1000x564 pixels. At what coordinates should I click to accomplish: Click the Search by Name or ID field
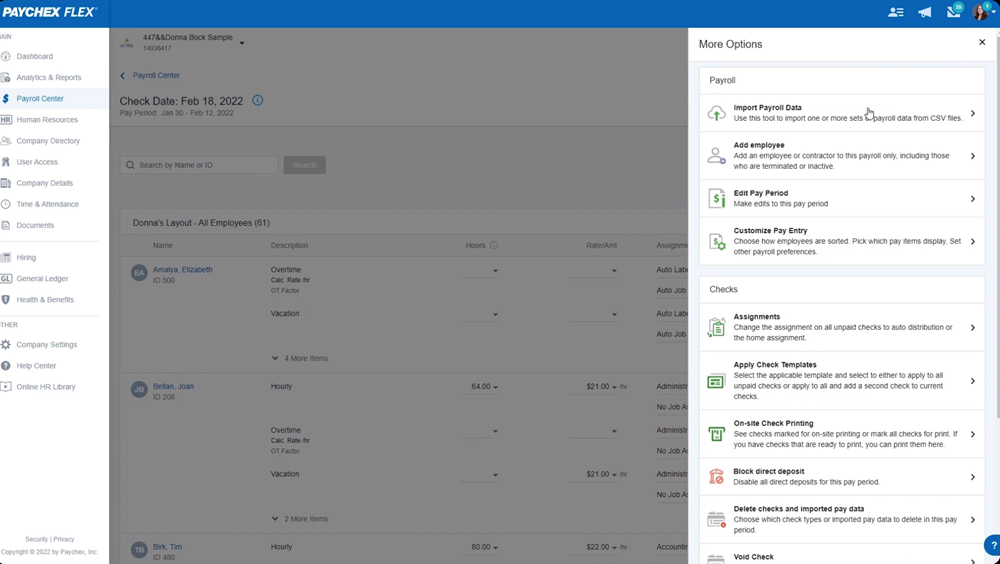click(199, 165)
